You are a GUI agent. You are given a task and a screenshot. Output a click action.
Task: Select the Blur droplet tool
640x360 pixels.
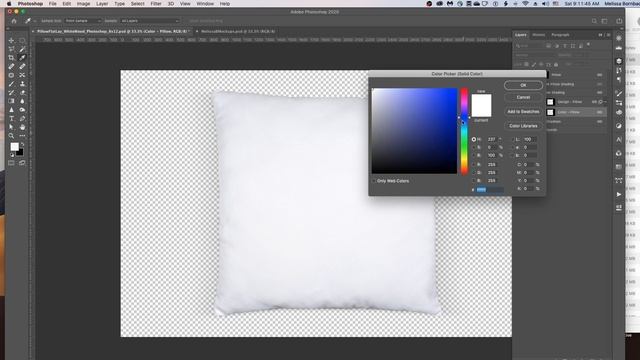(22, 101)
